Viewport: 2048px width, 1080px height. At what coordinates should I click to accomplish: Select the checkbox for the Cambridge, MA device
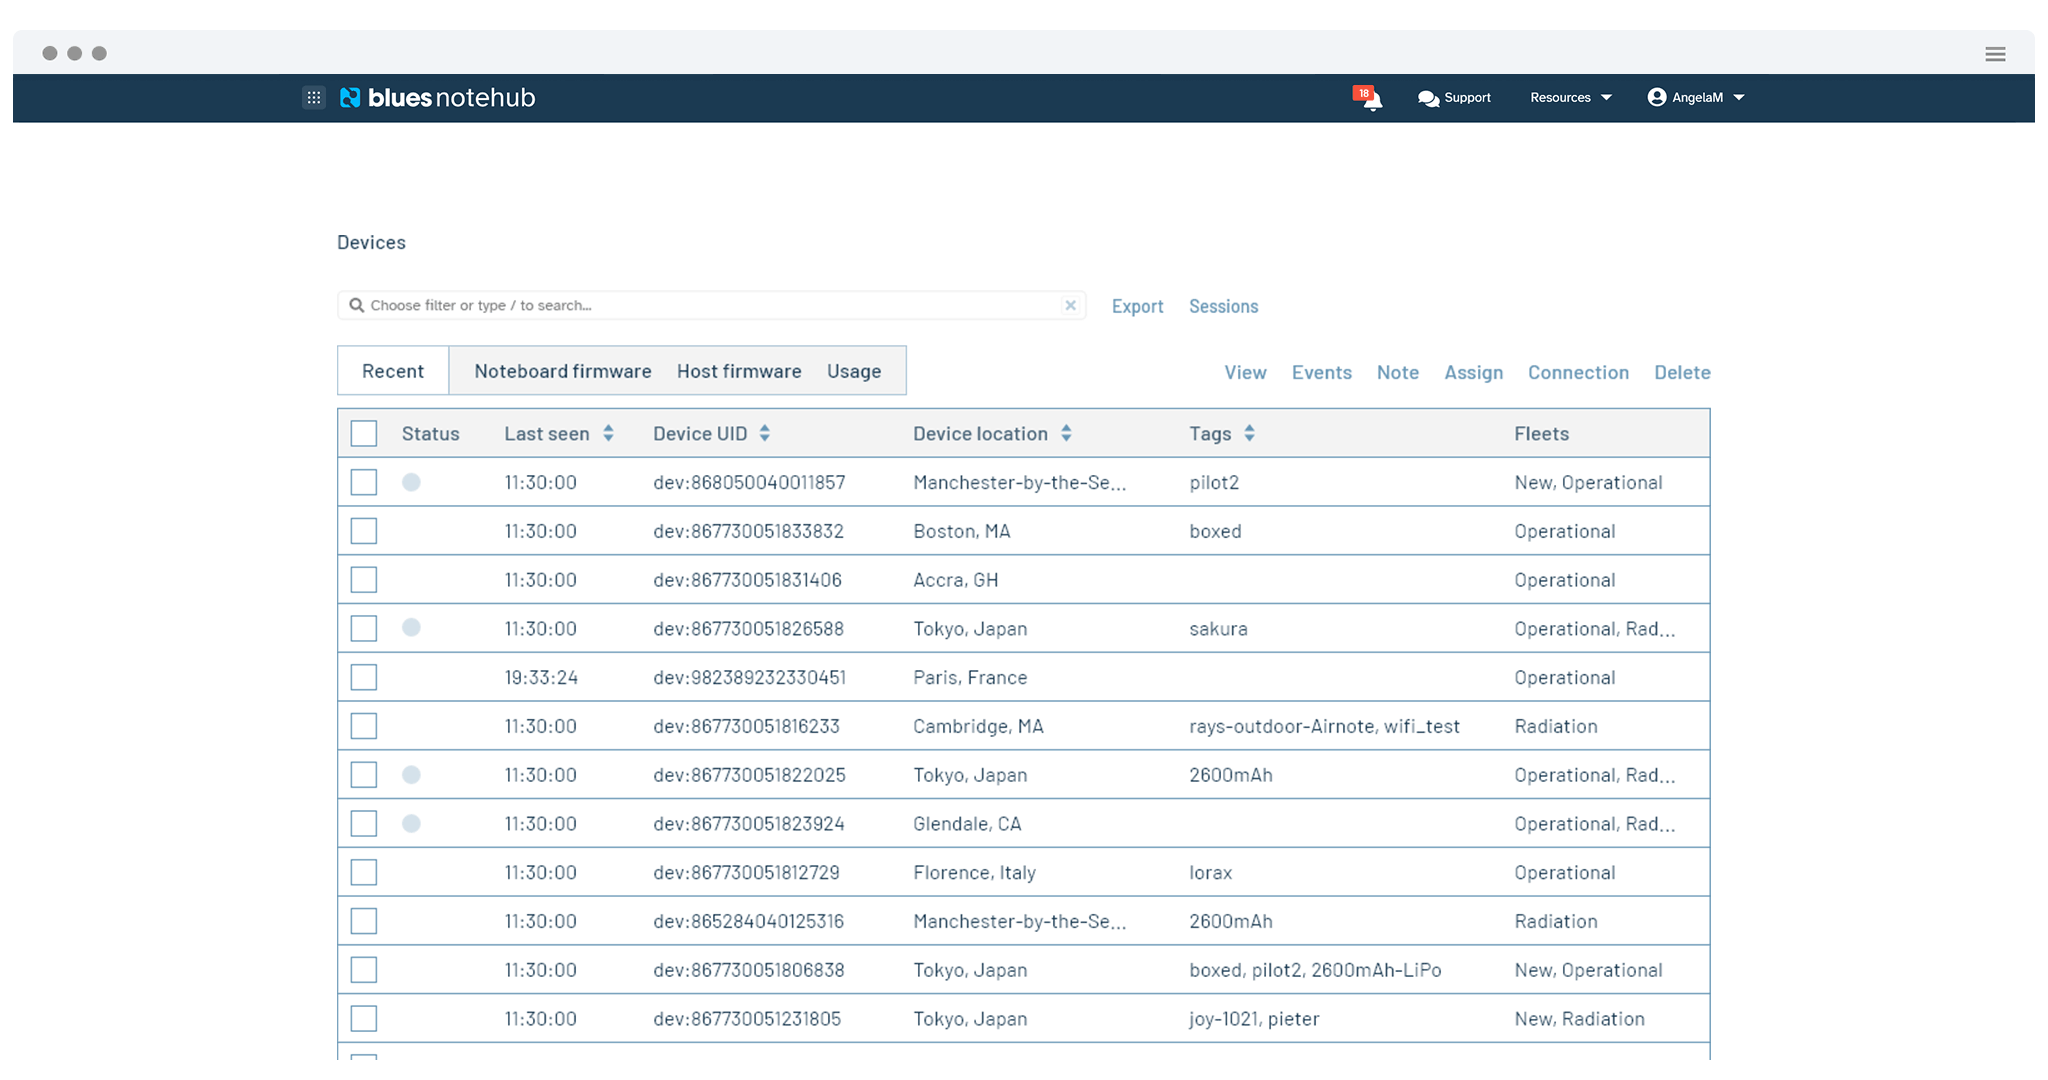pos(364,726)
